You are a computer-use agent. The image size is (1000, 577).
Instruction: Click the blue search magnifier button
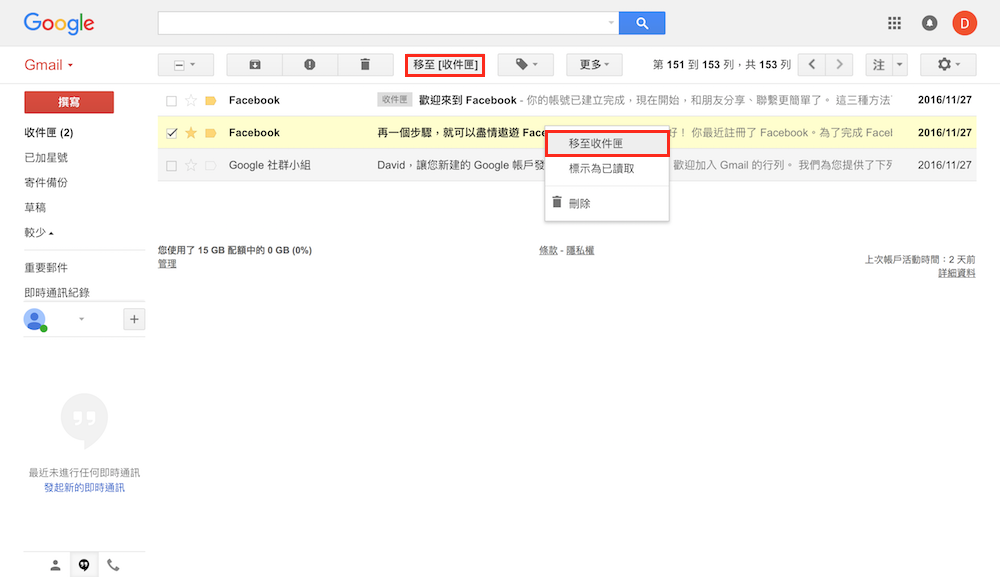click(x=642, y=23)
